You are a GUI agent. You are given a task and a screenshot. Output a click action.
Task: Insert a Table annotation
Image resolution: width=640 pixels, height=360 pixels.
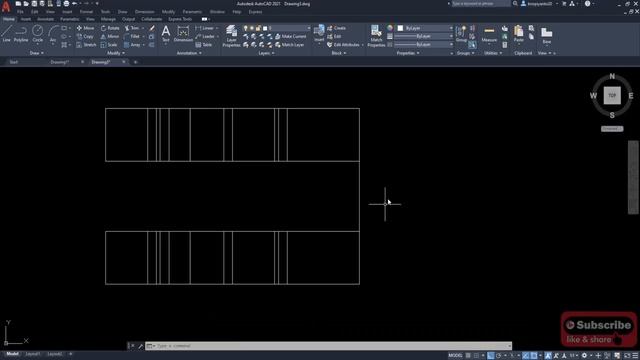pos(204,44)
